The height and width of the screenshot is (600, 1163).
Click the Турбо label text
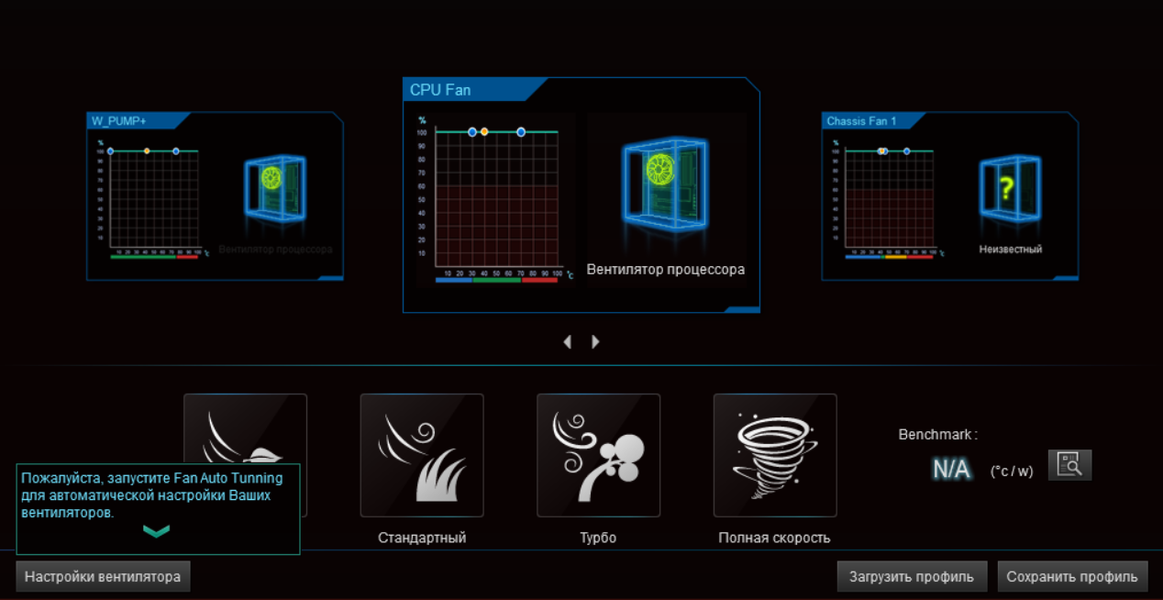click(x=599, y=538)
